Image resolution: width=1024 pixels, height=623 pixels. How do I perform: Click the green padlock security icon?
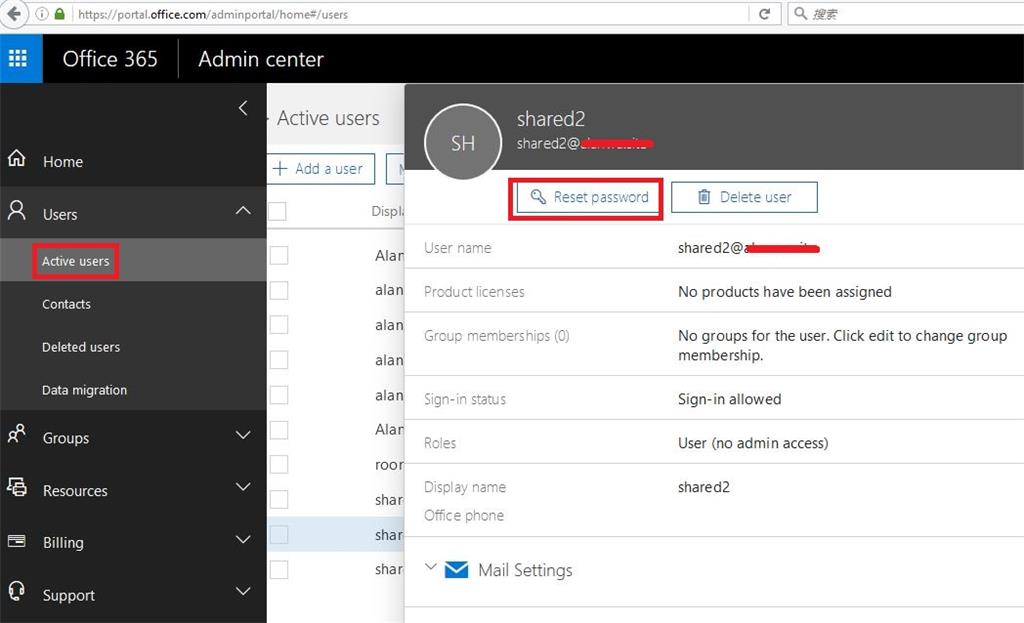click(59, 14)
